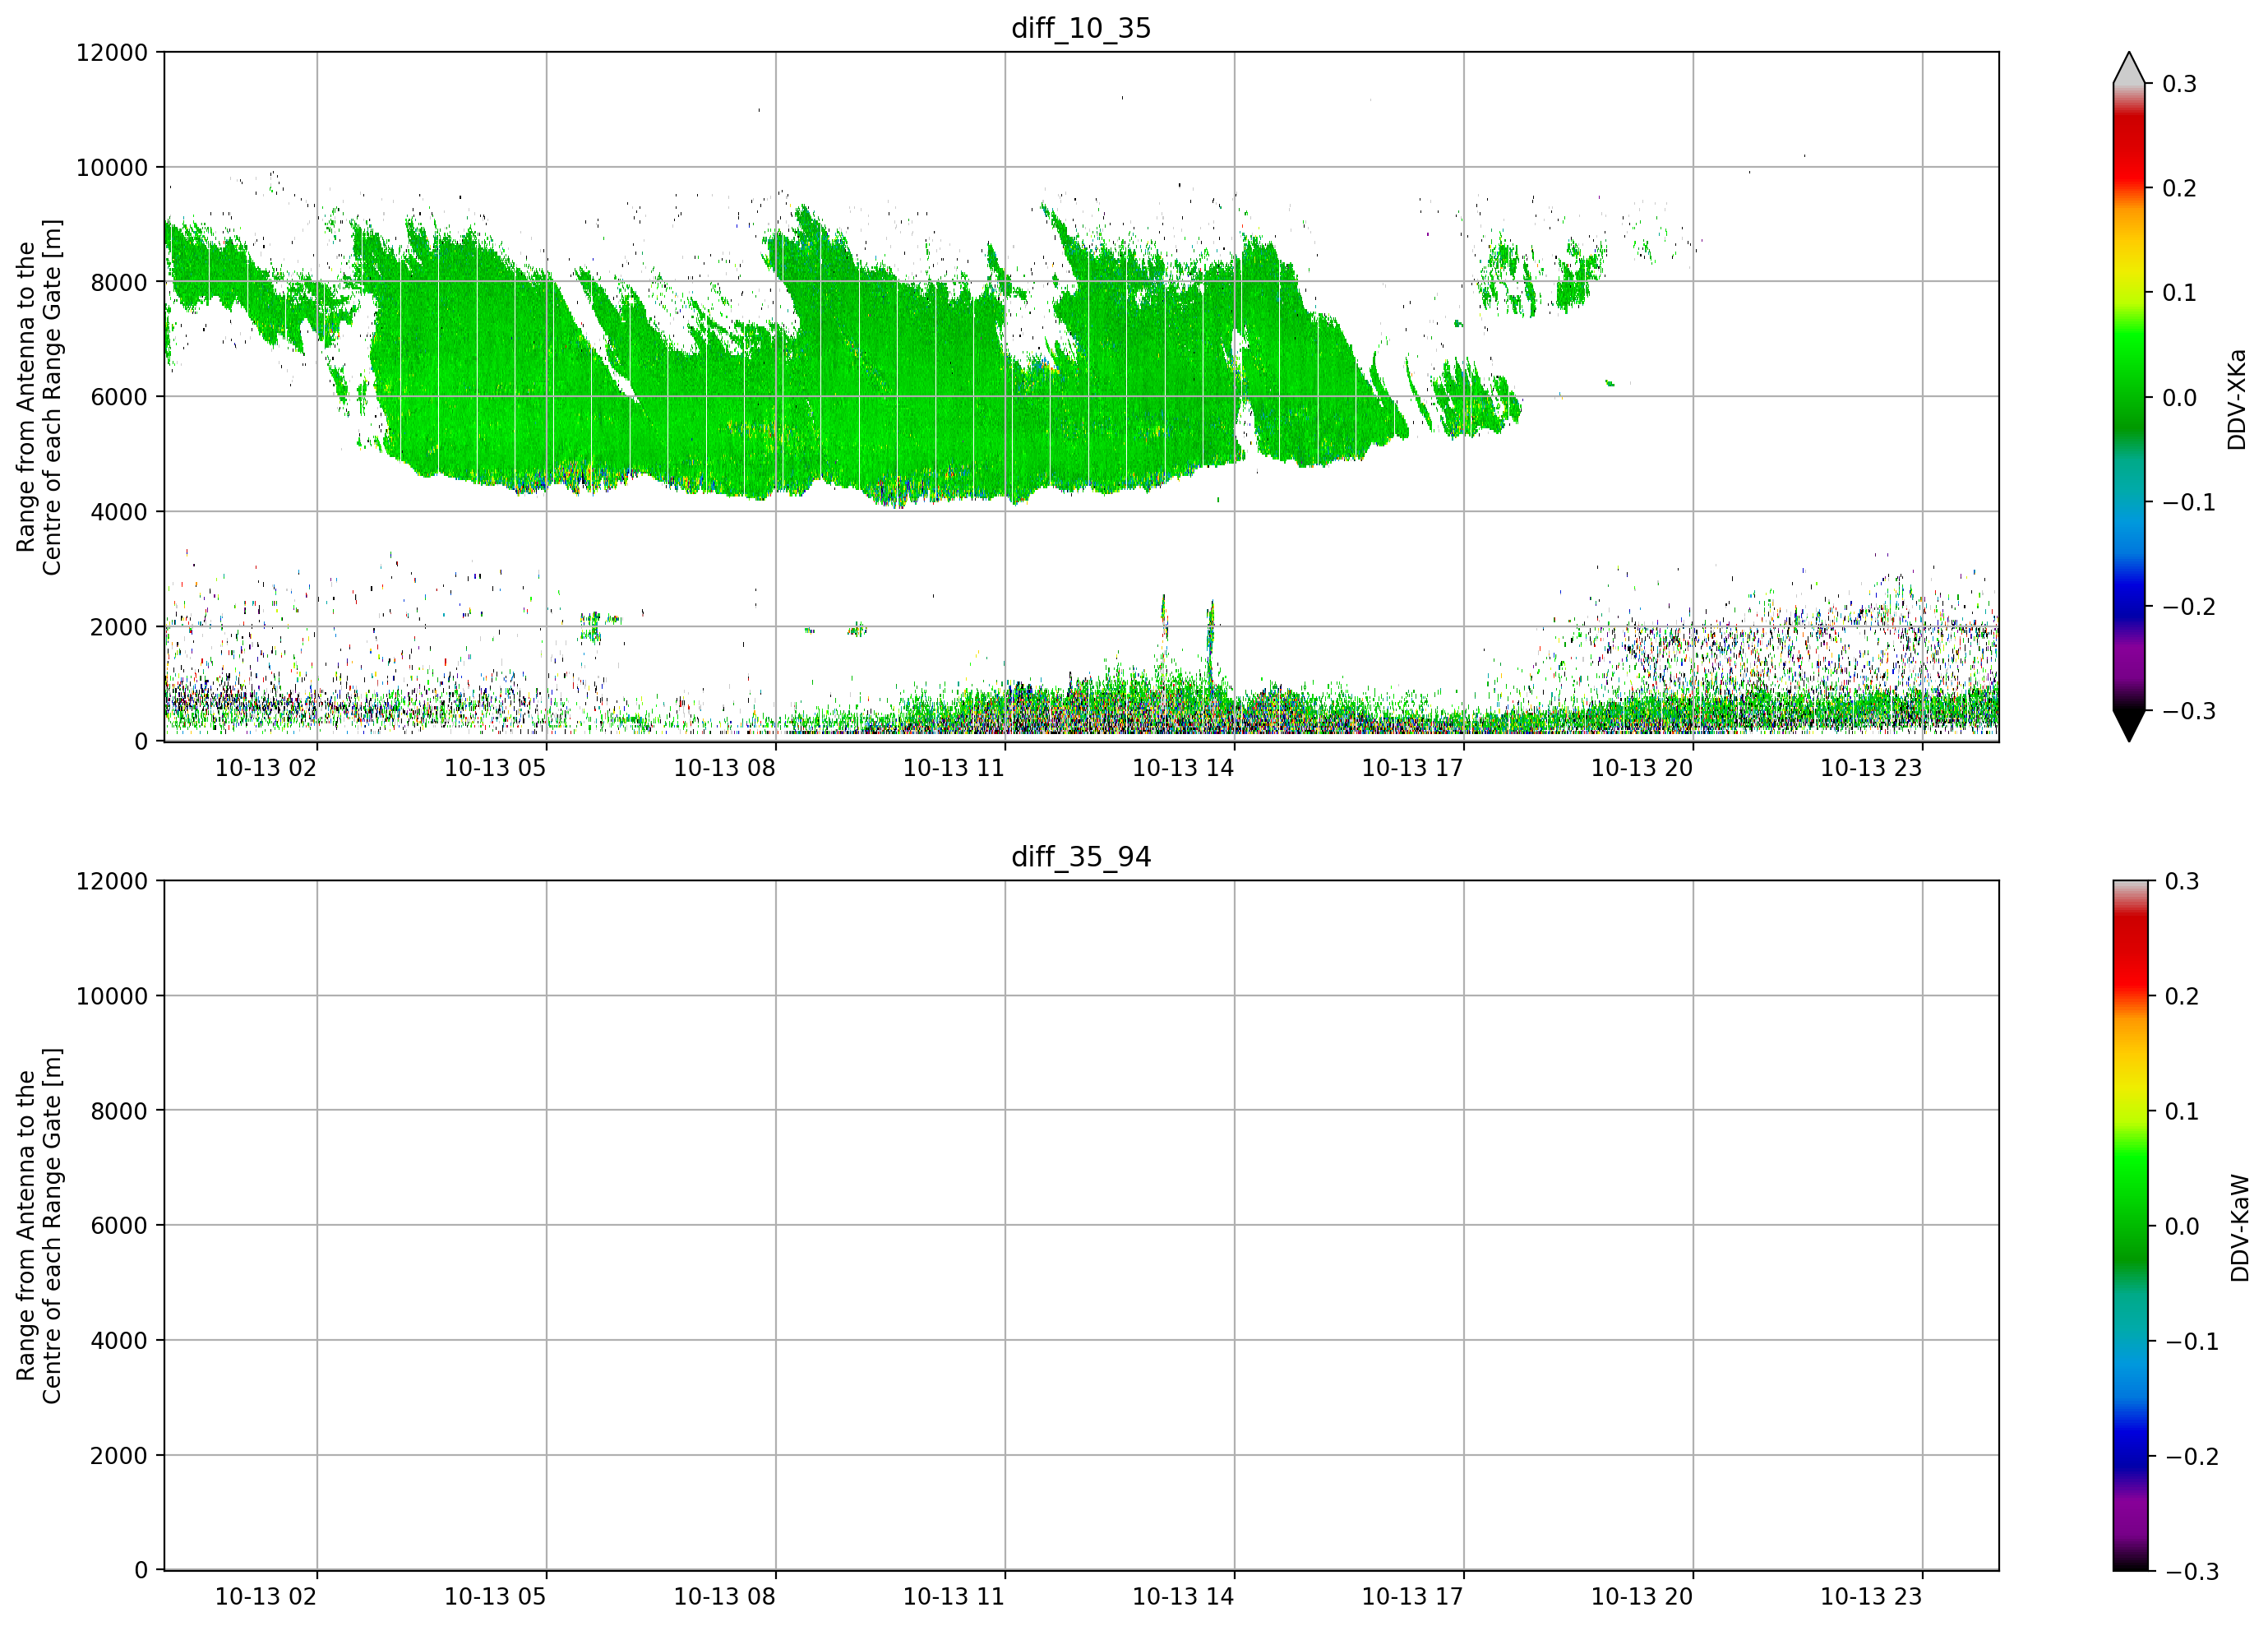Viewport: 2268px width, 1626px height.
Task: Click the 0.1 tick on DDV-KaW colorbar
Action: [2182, 1111]
